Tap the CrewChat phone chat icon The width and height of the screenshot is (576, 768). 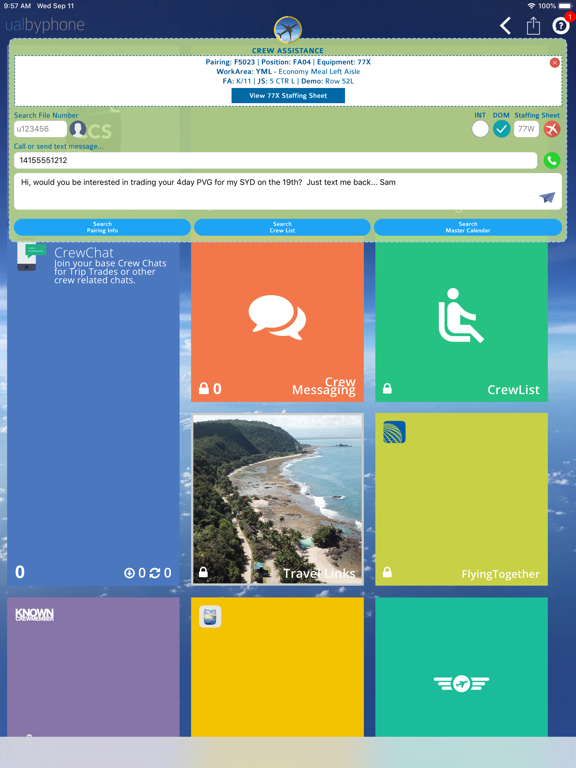point(32,256)
